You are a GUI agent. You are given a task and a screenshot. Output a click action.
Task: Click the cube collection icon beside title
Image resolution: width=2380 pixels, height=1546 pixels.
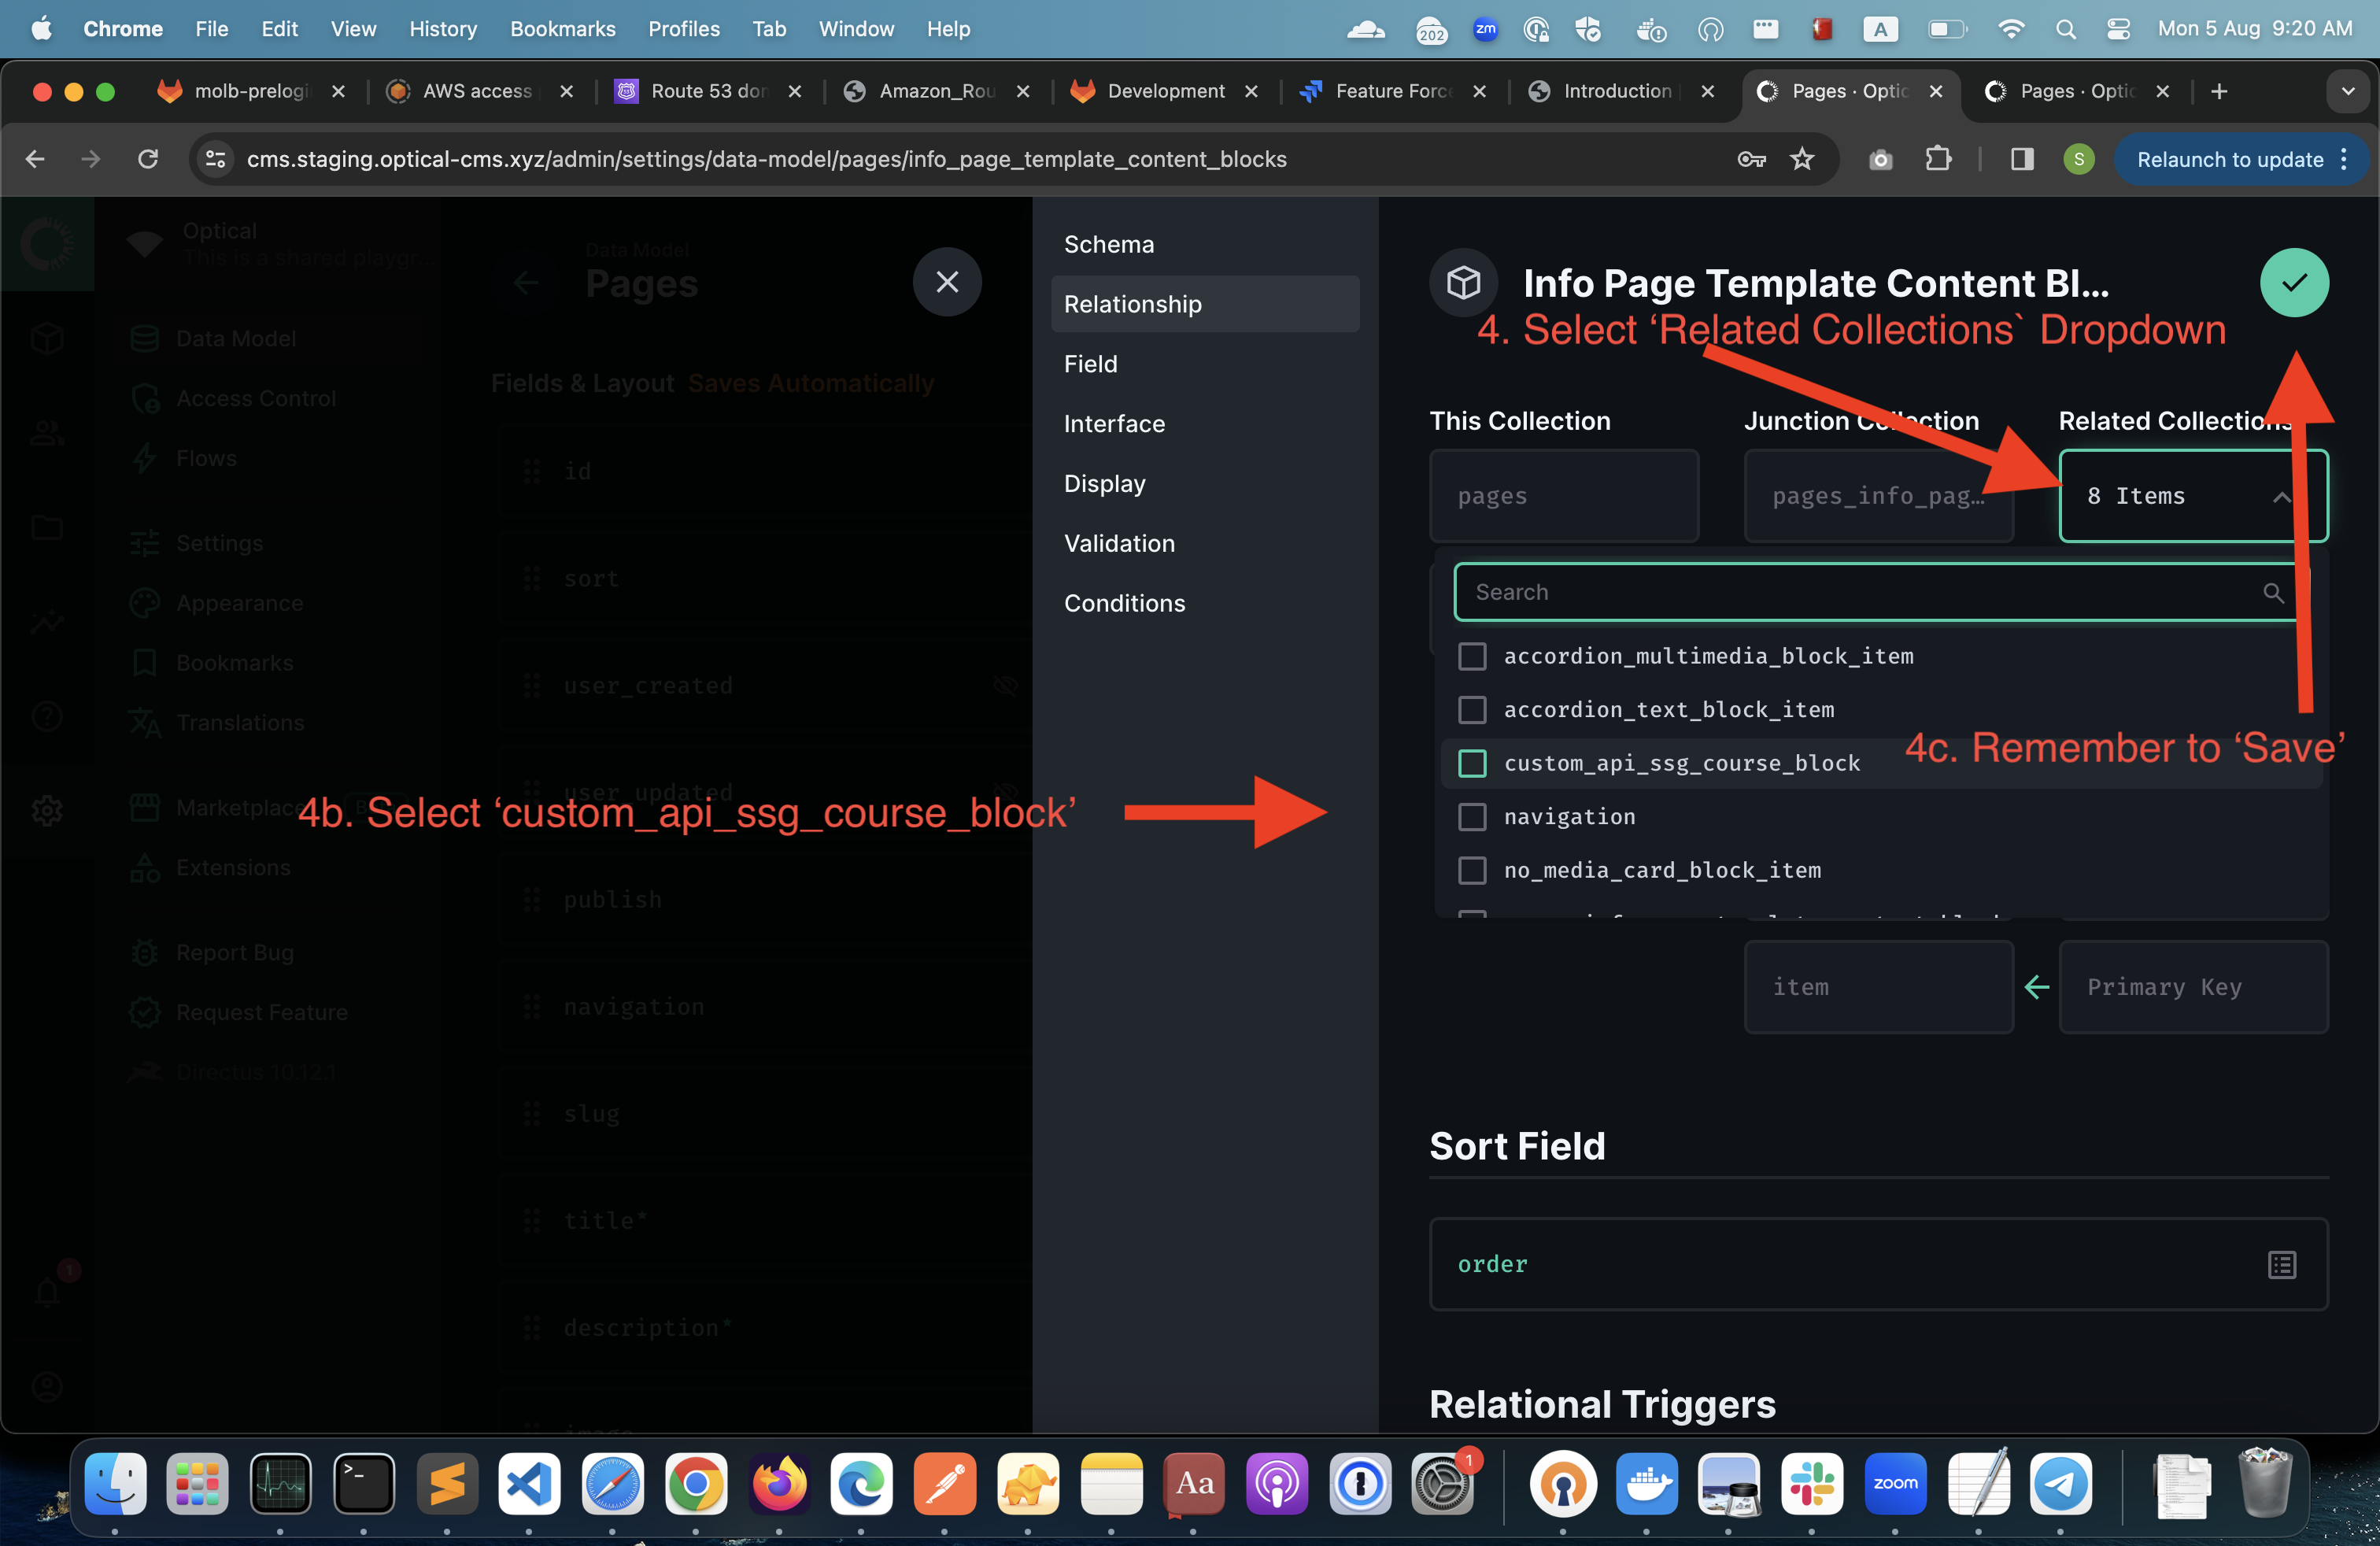[1463, 283]
